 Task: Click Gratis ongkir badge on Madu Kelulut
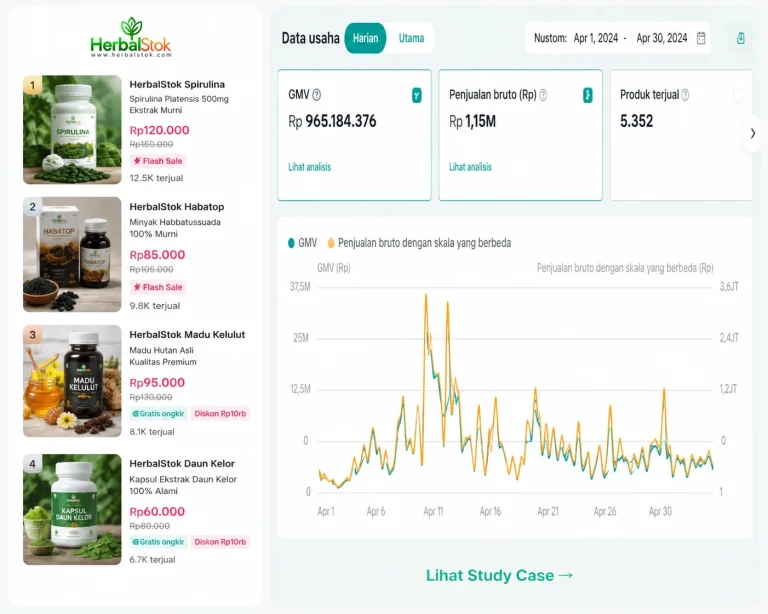[x=158, y=414]
